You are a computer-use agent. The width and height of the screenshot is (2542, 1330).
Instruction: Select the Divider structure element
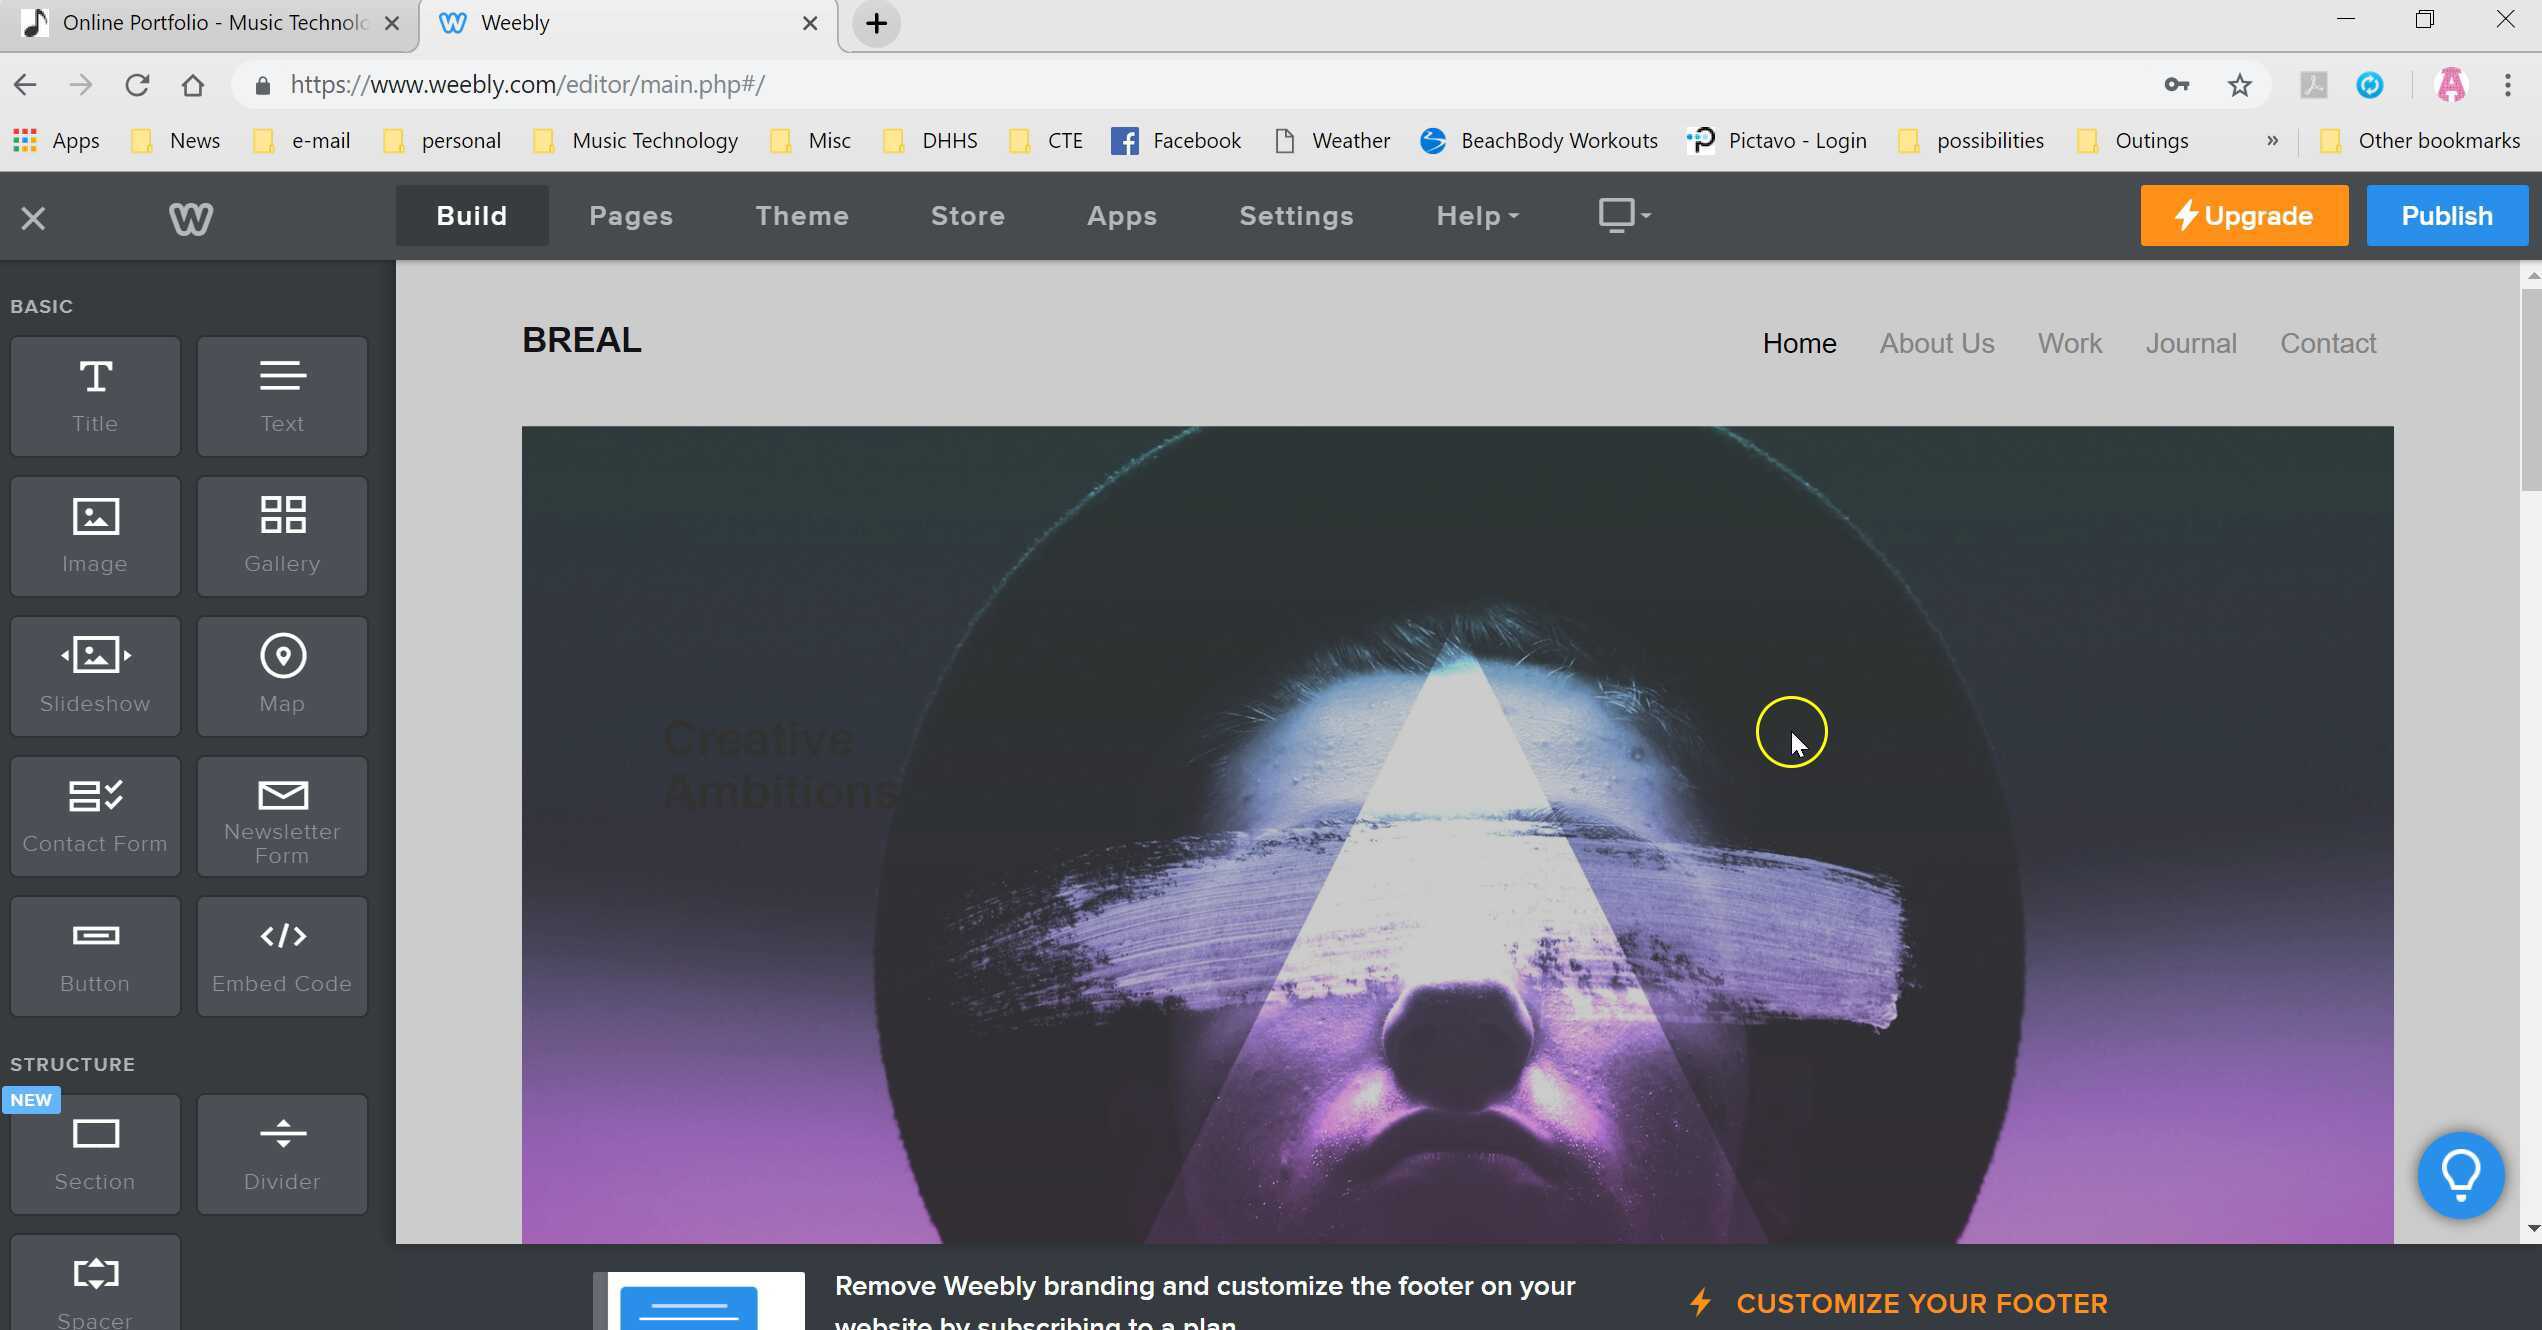tap(282, 1154)
